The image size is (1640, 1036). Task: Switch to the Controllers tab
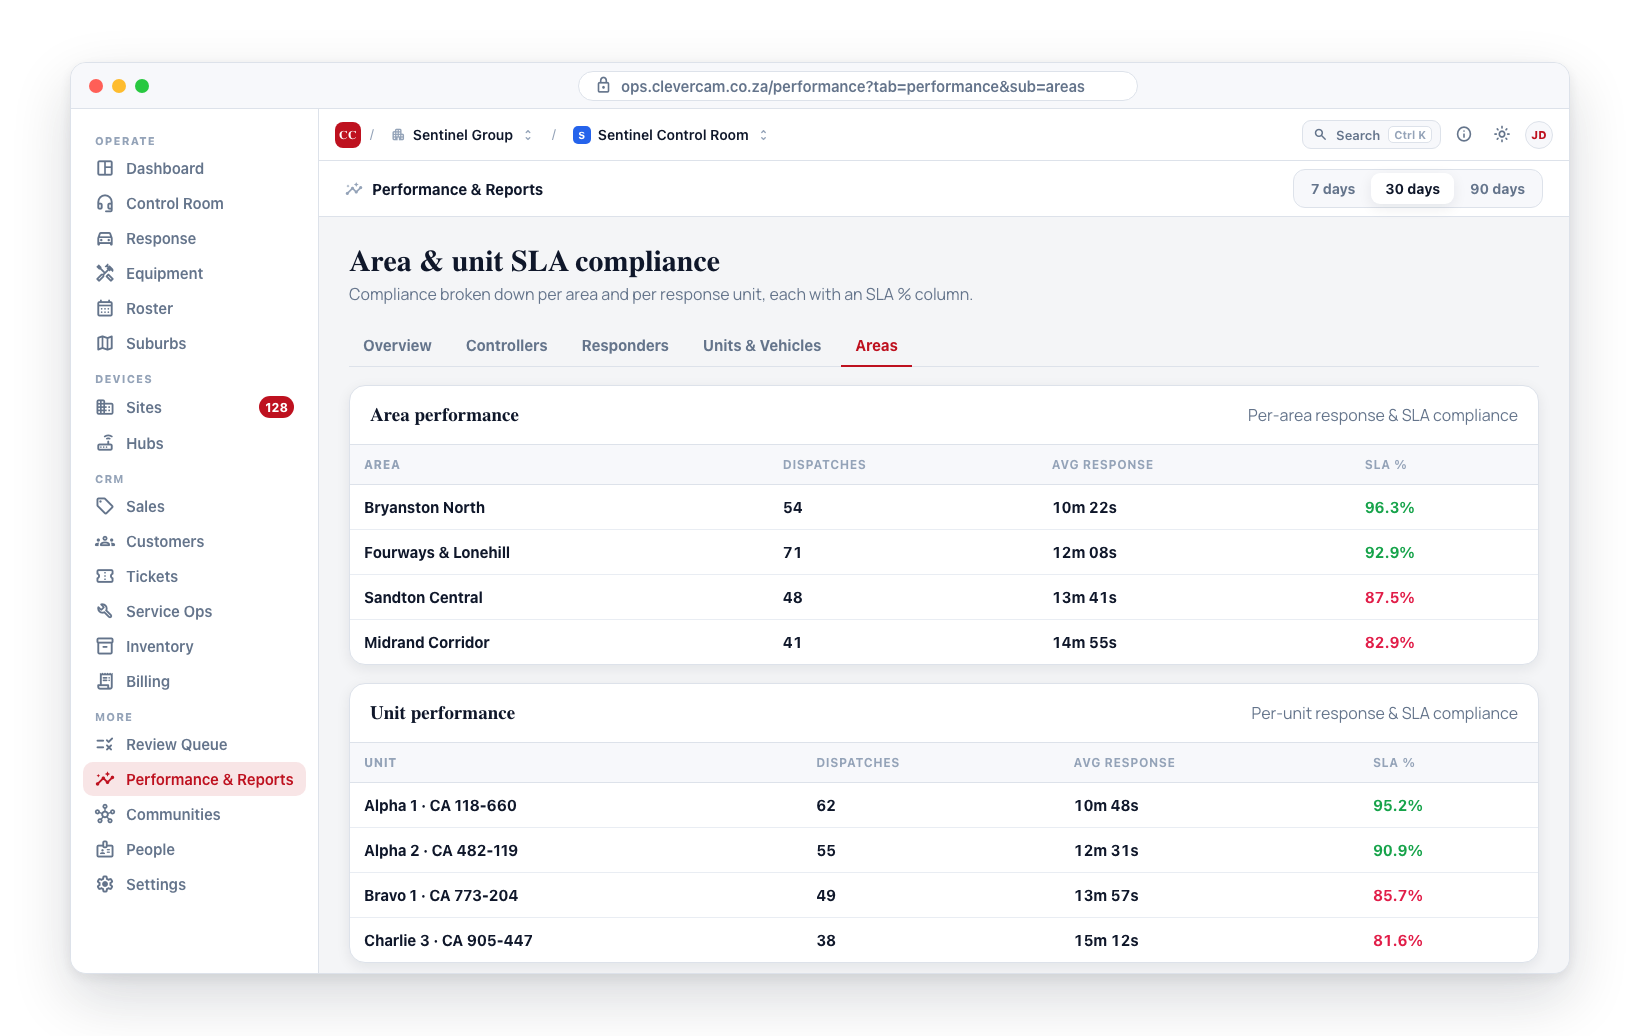point(506,345)
